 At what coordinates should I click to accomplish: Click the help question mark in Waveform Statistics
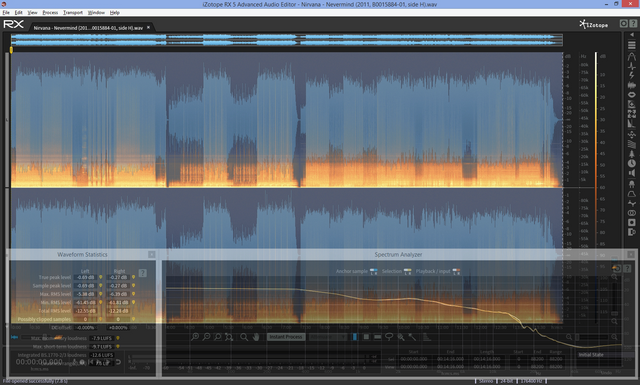pyautogui.click(x=142, y=273)
